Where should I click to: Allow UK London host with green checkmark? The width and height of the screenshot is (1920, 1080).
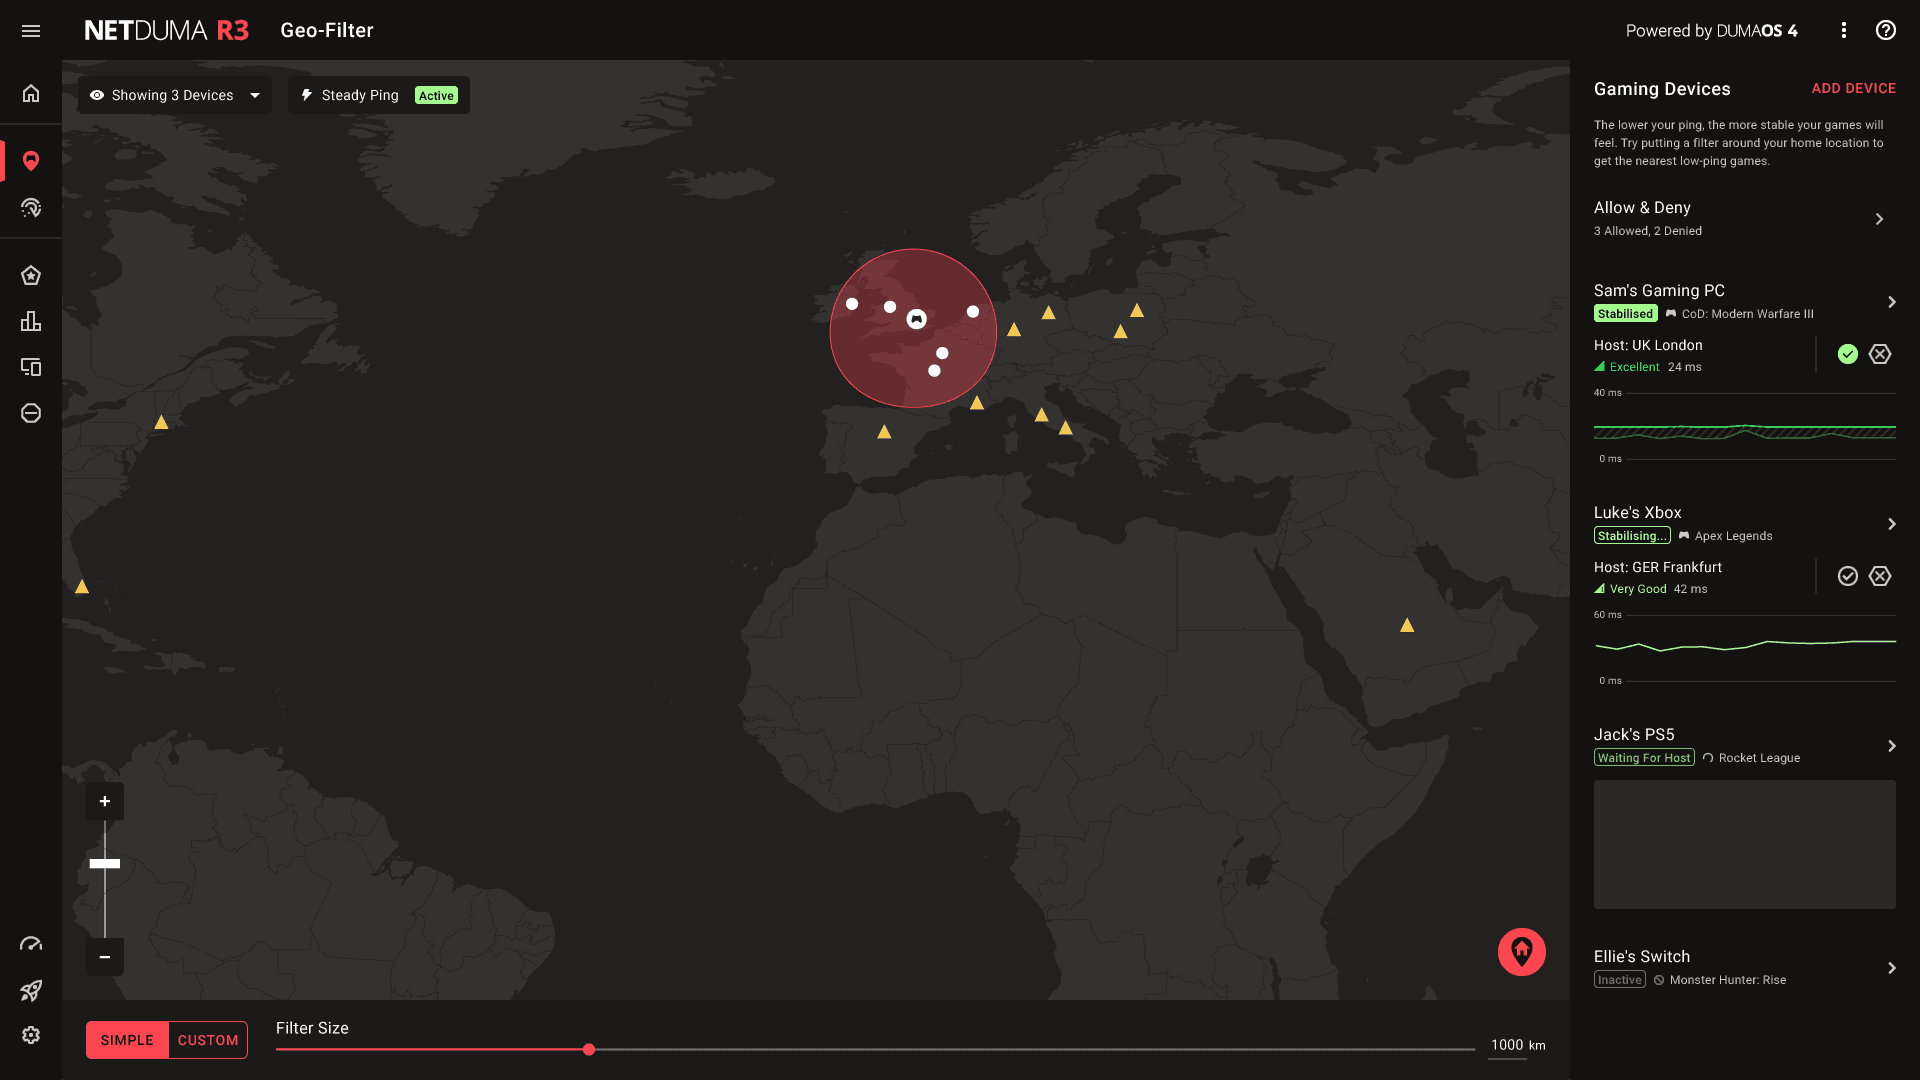(1847, 354)
